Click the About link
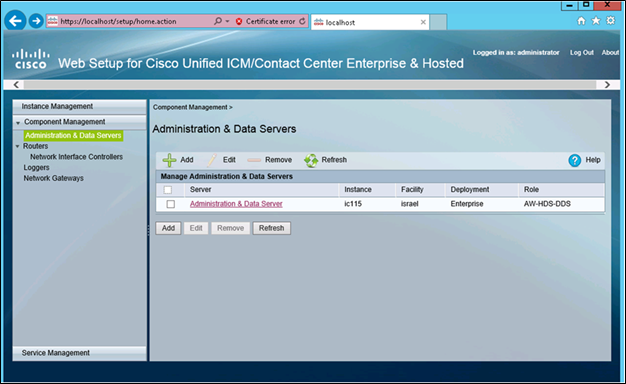 click(x=610, y=52)
